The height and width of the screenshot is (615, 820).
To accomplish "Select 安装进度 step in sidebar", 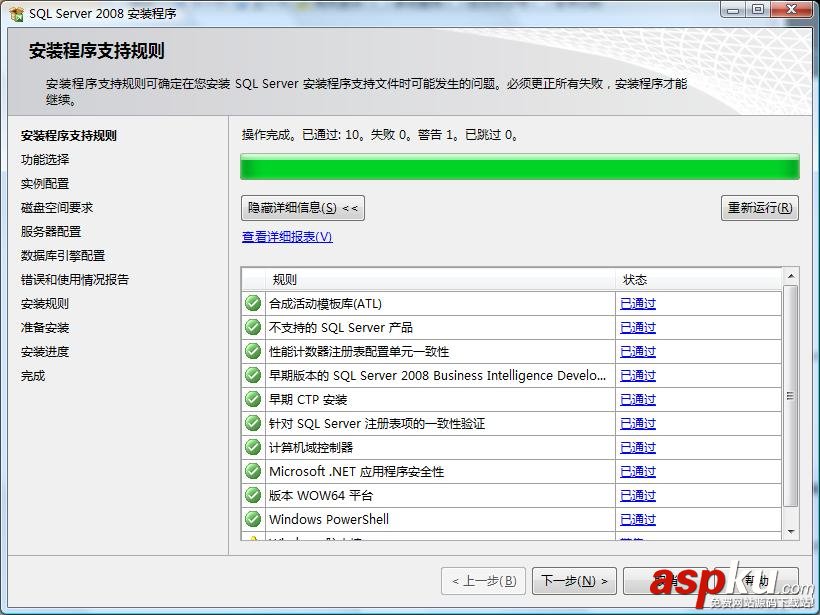I will (x=45, y=352).
